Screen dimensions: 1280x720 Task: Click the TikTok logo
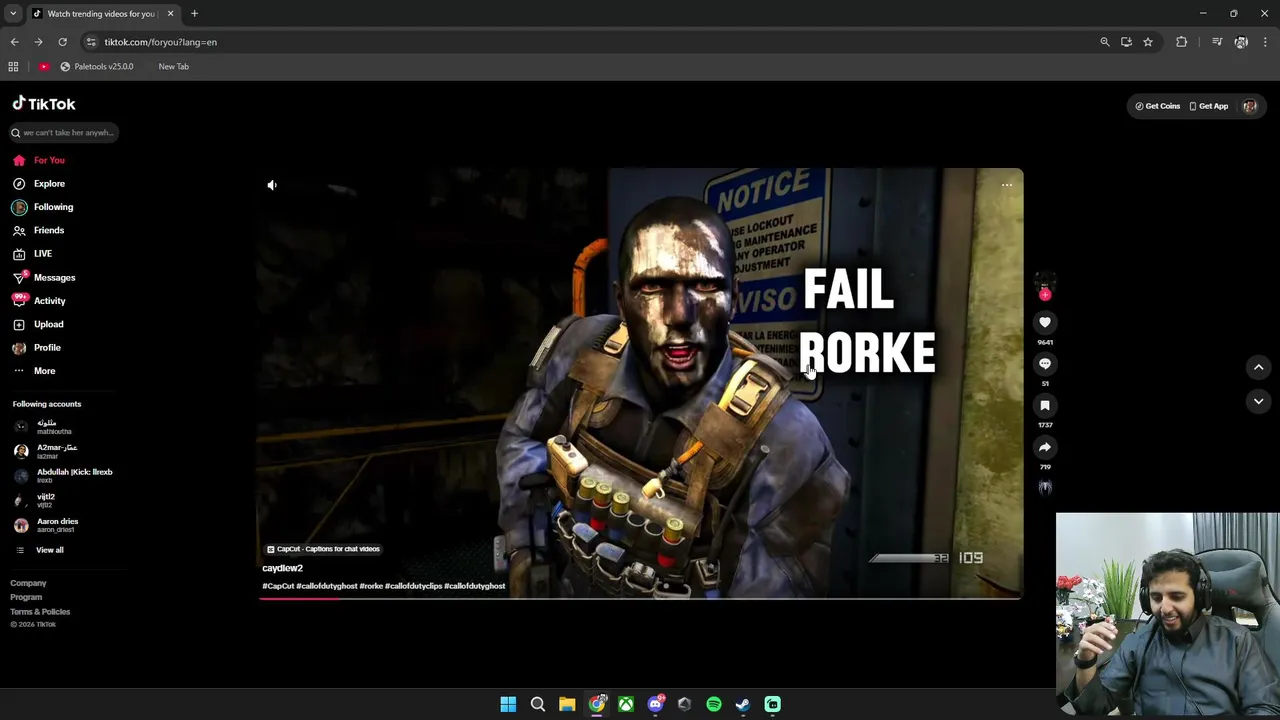click(44, 104)
